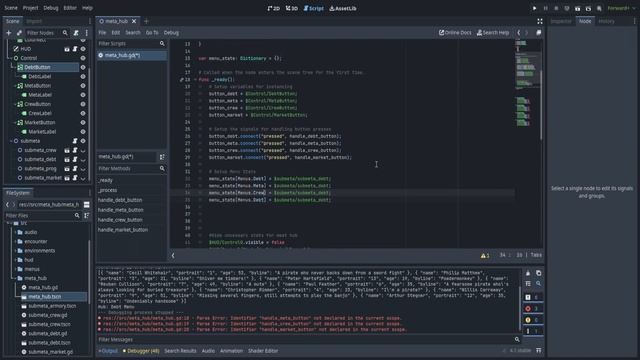
Task: Open the Project menu
Action: click(x=30, y=8)
